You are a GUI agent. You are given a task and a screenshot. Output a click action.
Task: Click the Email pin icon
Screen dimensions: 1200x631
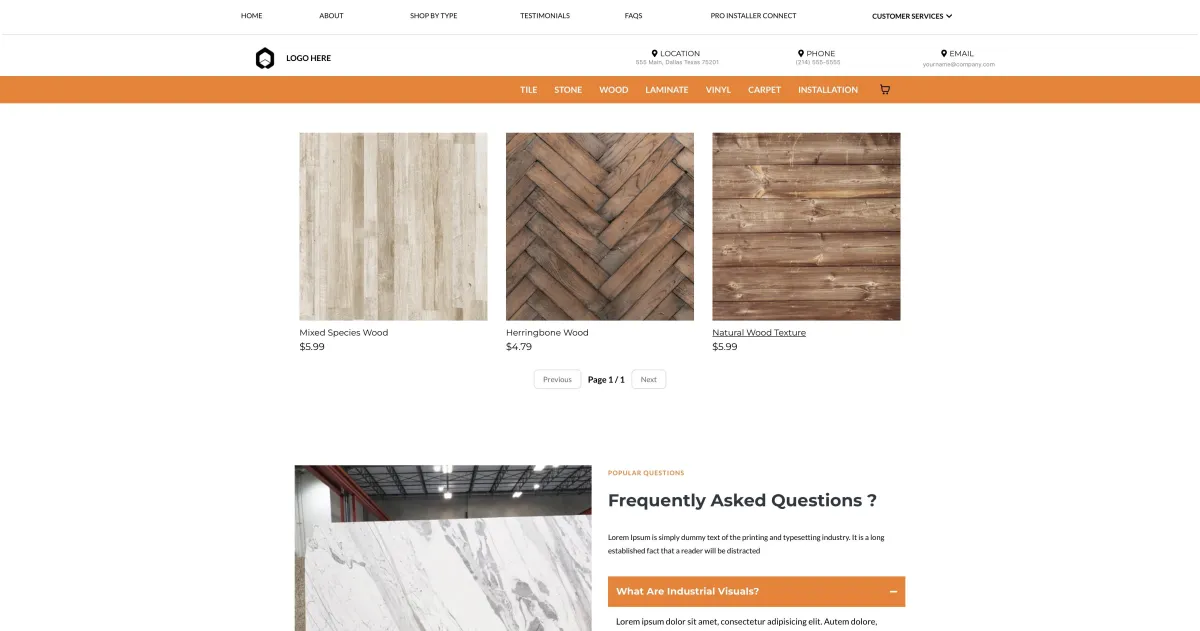944,54
